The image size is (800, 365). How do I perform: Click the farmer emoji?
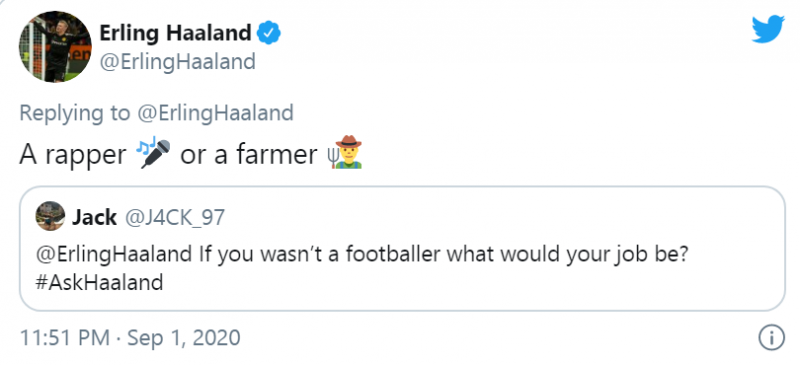click(x=345, y=152)
